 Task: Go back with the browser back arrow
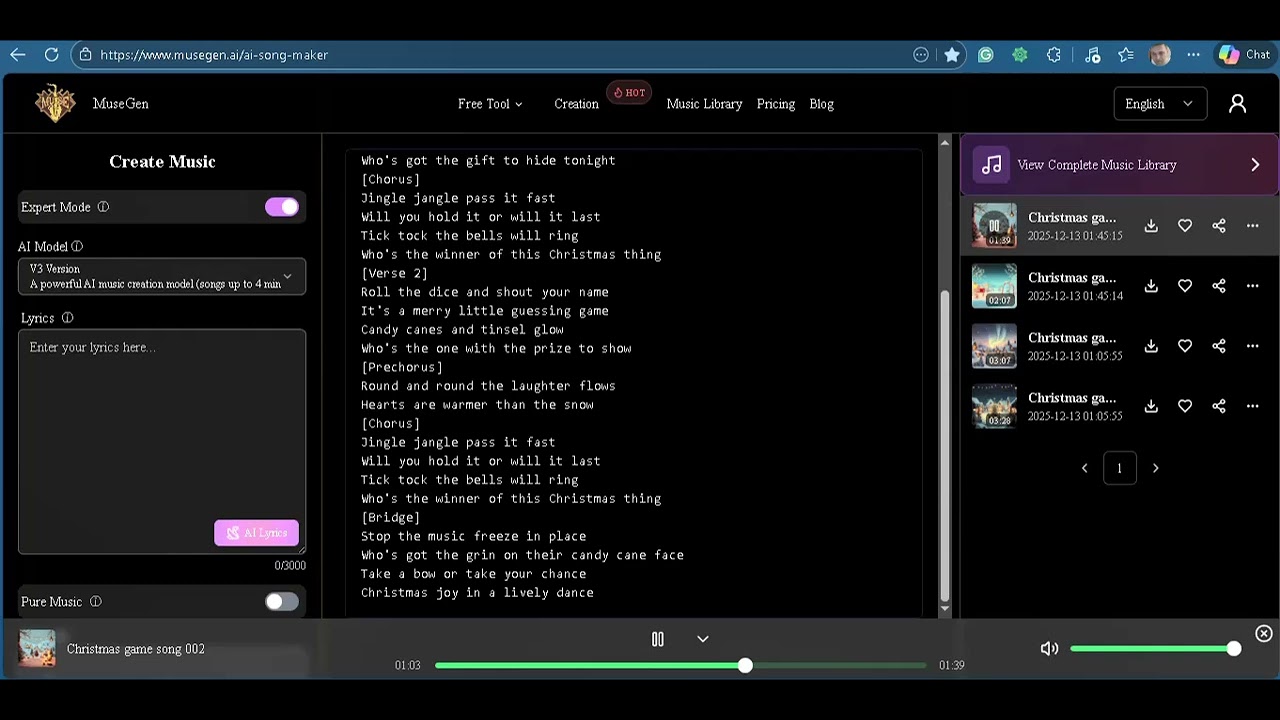click(18, 55)
